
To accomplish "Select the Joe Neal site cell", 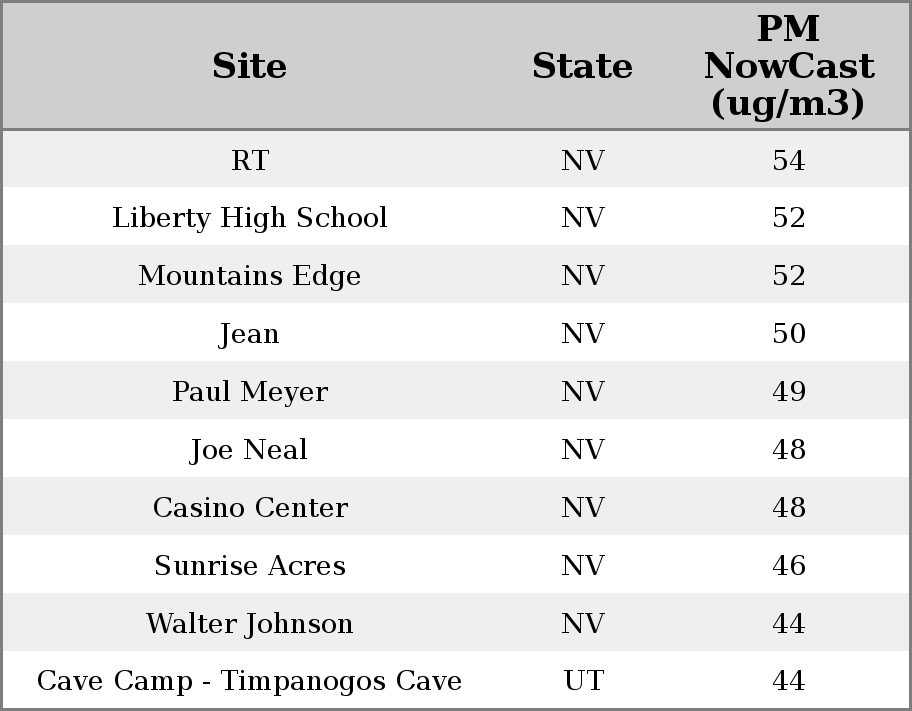I will [x=249, y=450].
